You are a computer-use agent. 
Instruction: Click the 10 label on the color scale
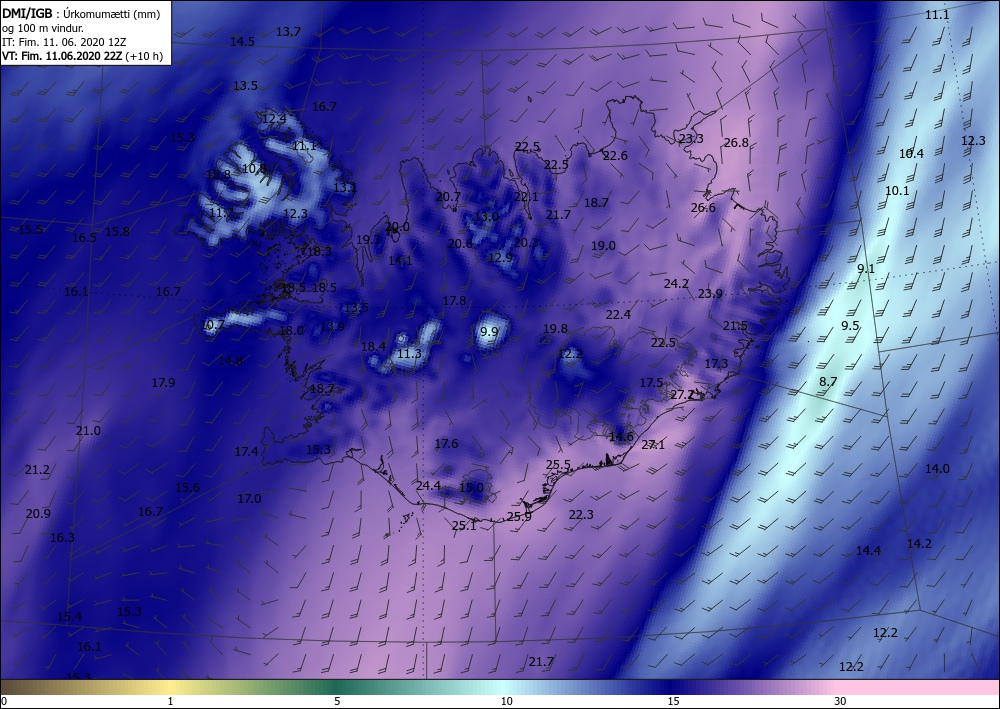(506, 701)
